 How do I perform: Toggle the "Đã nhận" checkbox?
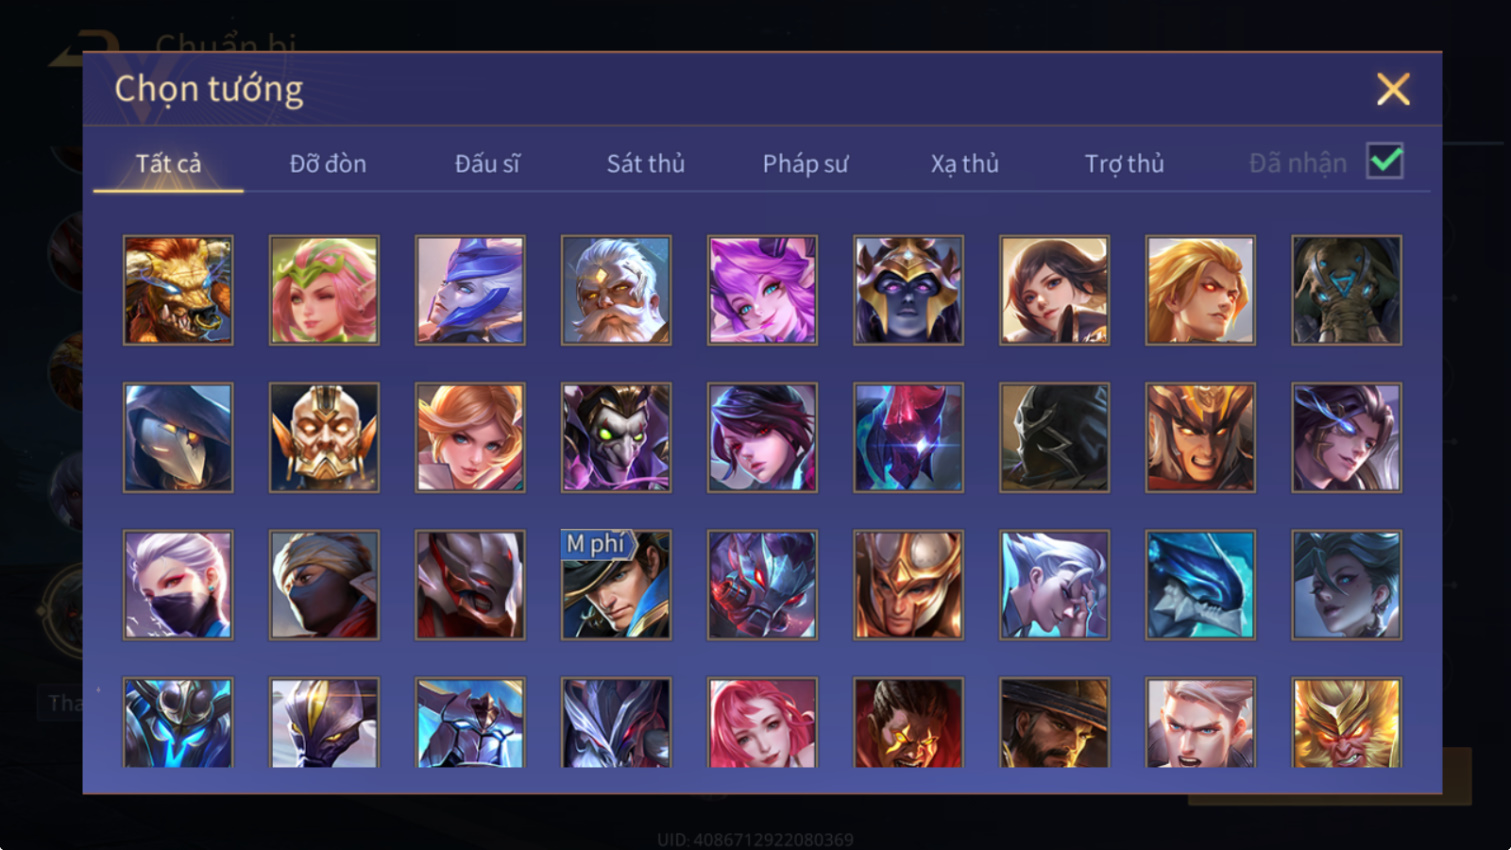click(1385, 161)
